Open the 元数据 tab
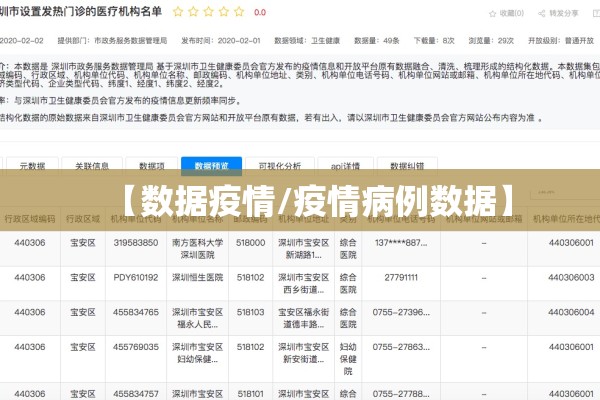Image resolution: width=600 pixels, height=400 pixels. (32, 166)
